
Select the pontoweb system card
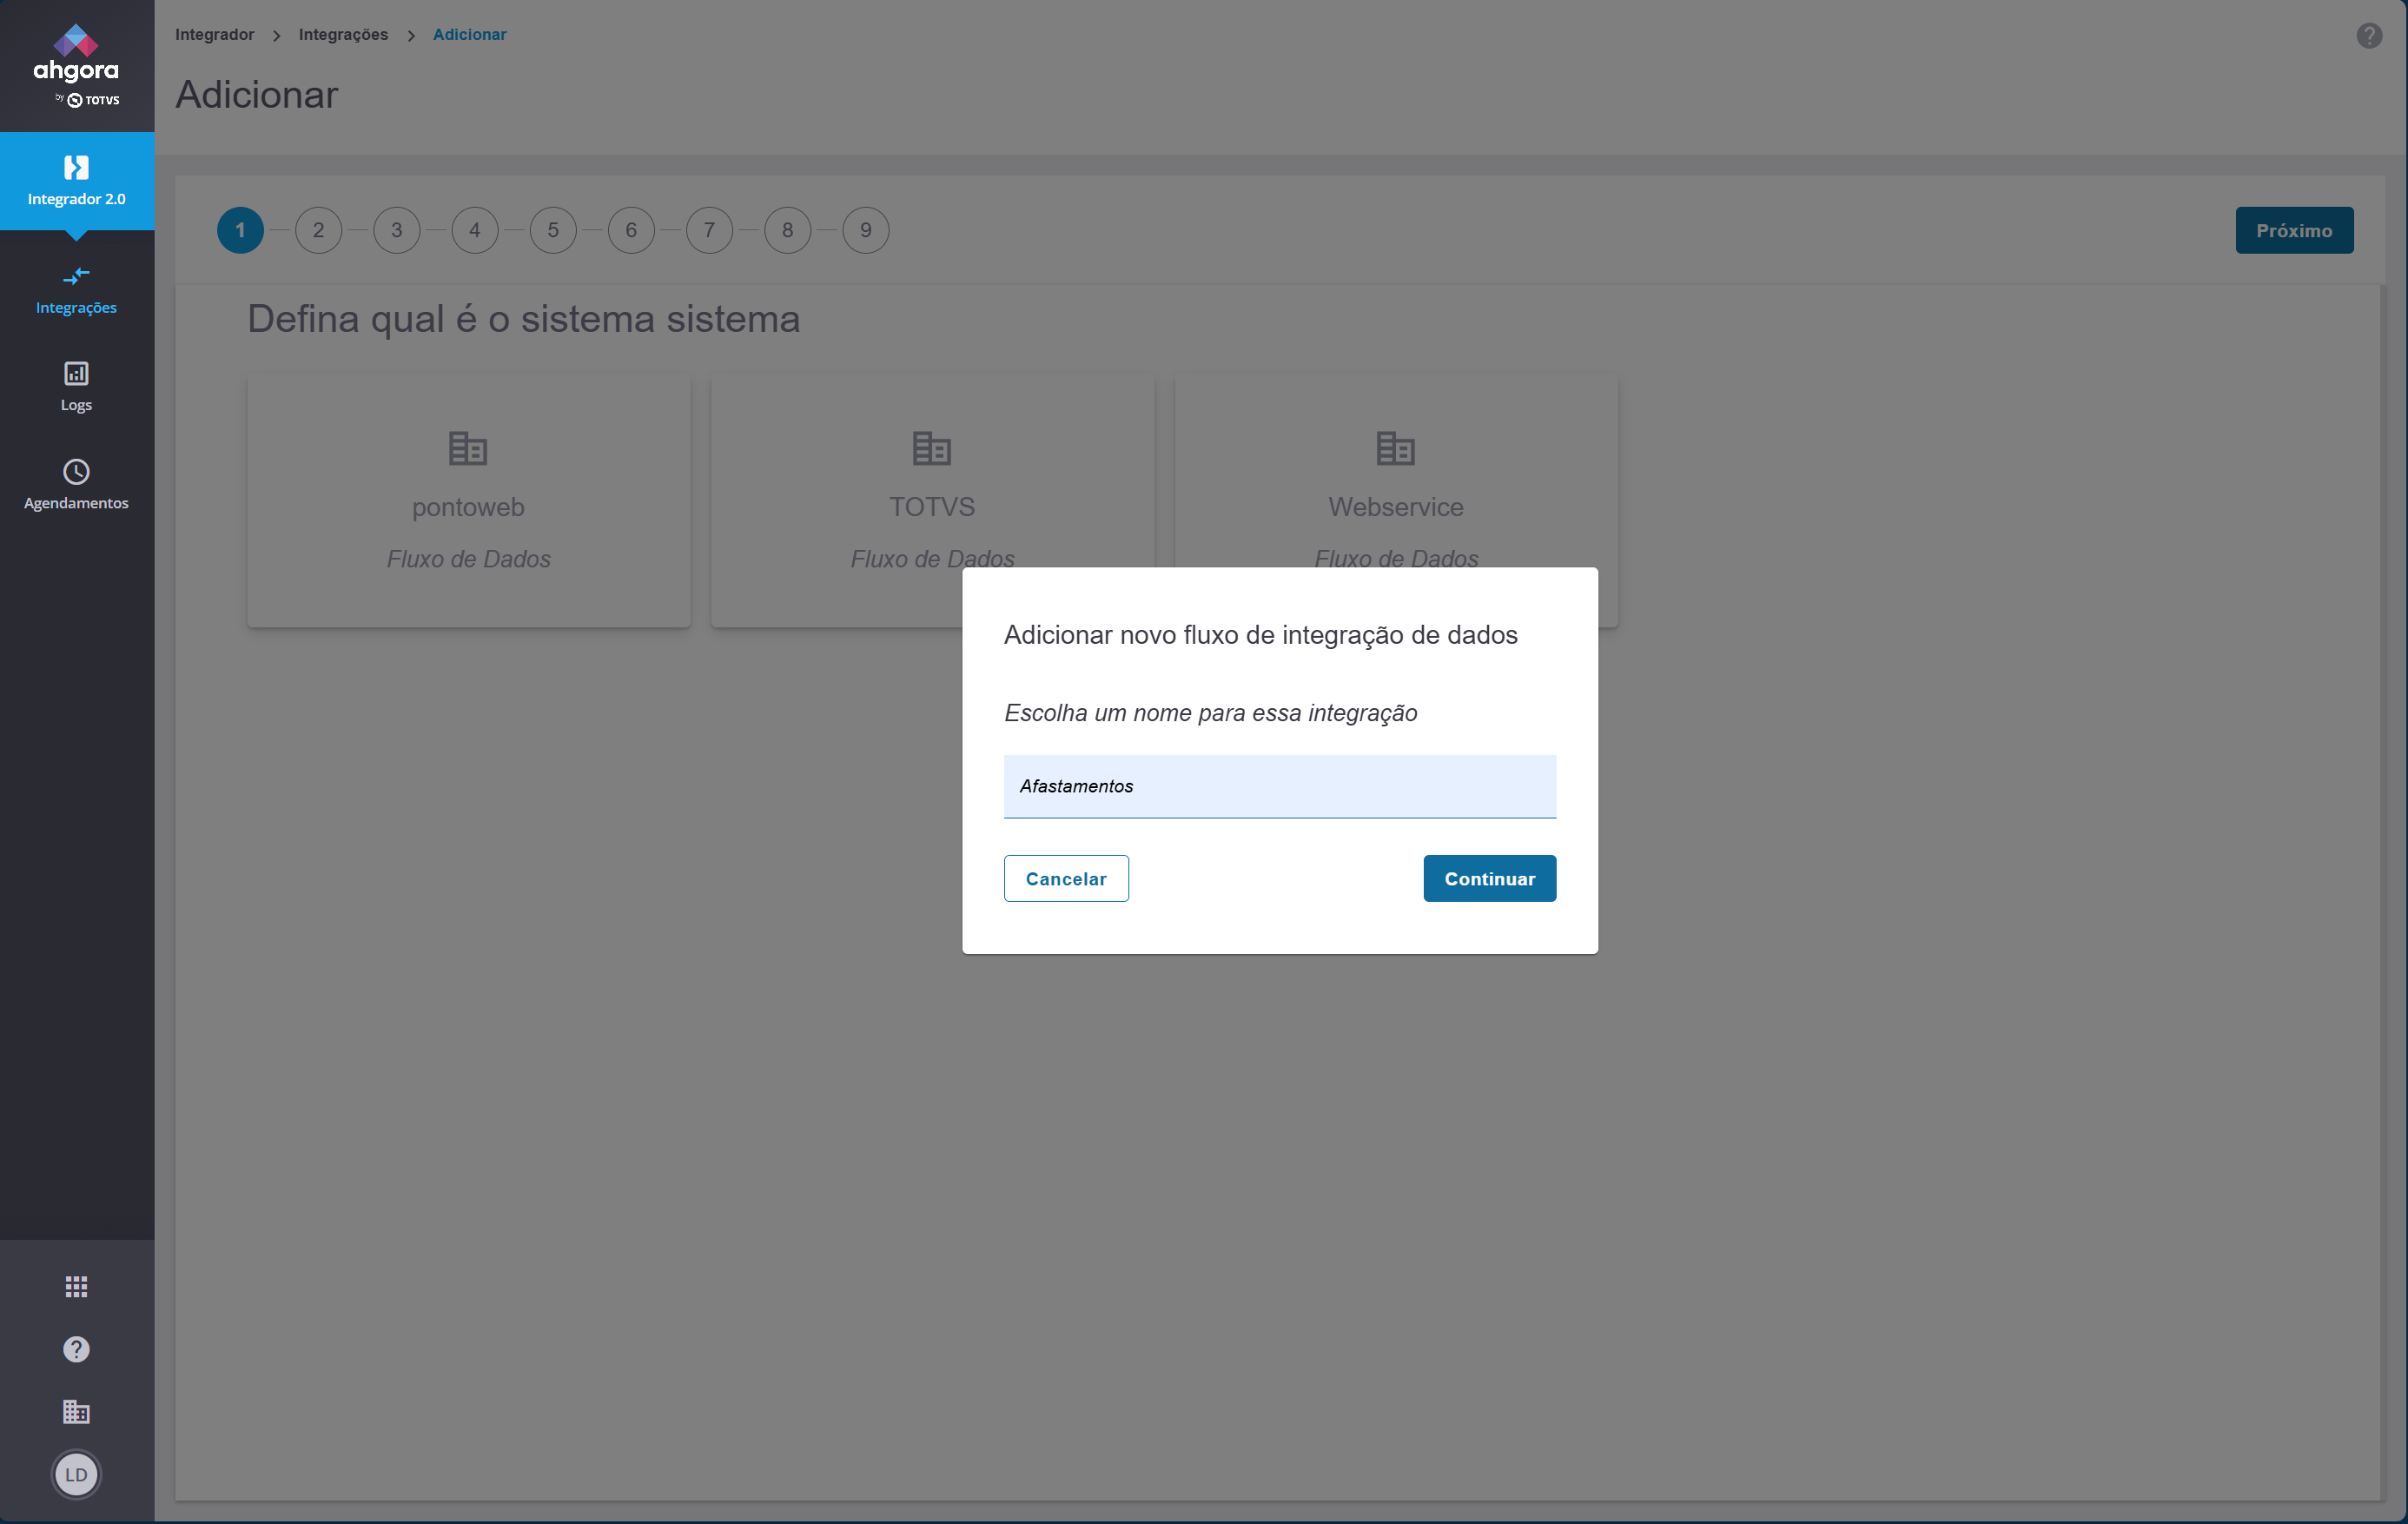[468, 500]
